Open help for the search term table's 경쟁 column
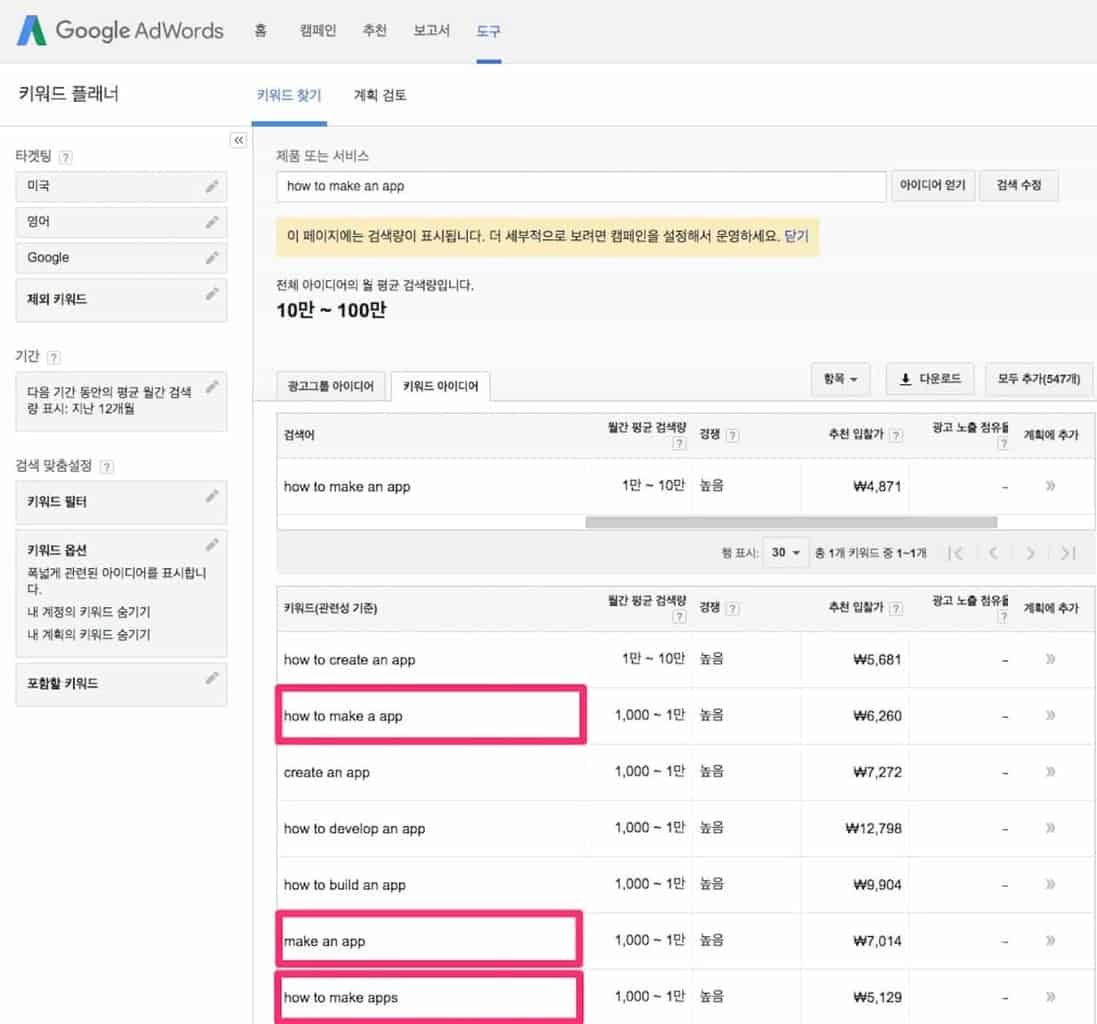1097x1024 pixels. [x=732, y=435]
